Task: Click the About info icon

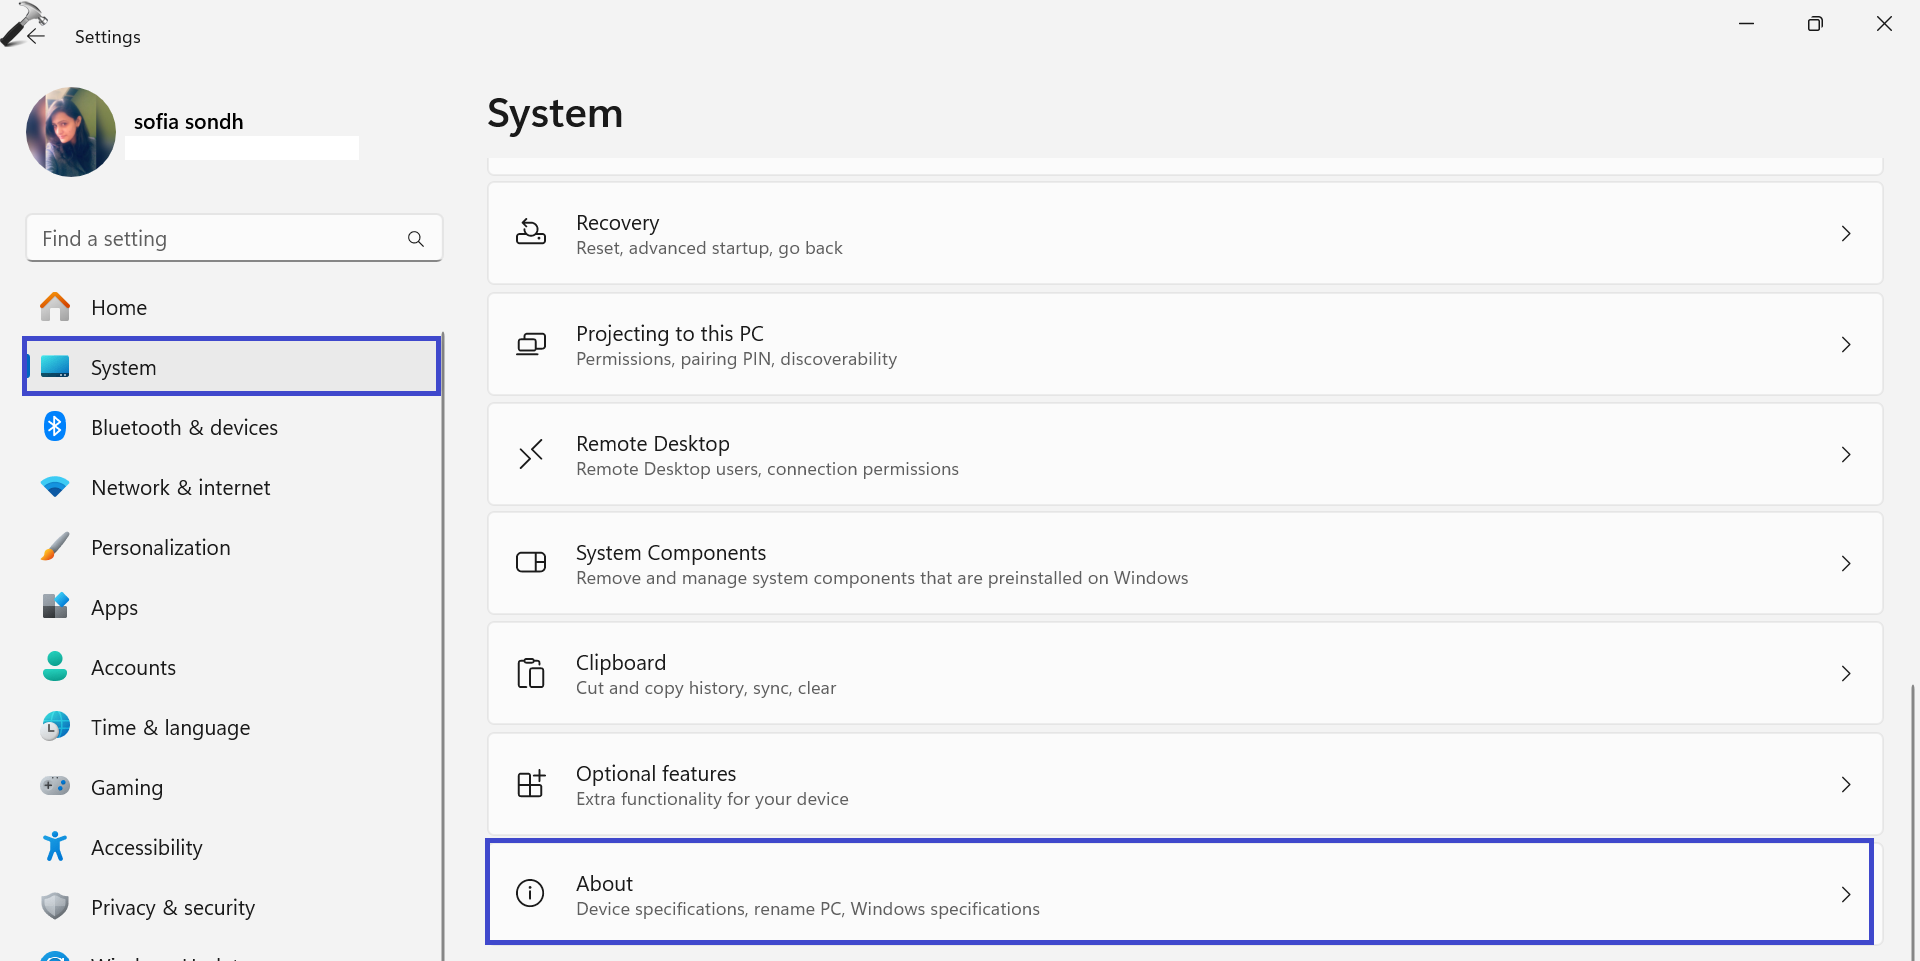Action: [529, 893]
